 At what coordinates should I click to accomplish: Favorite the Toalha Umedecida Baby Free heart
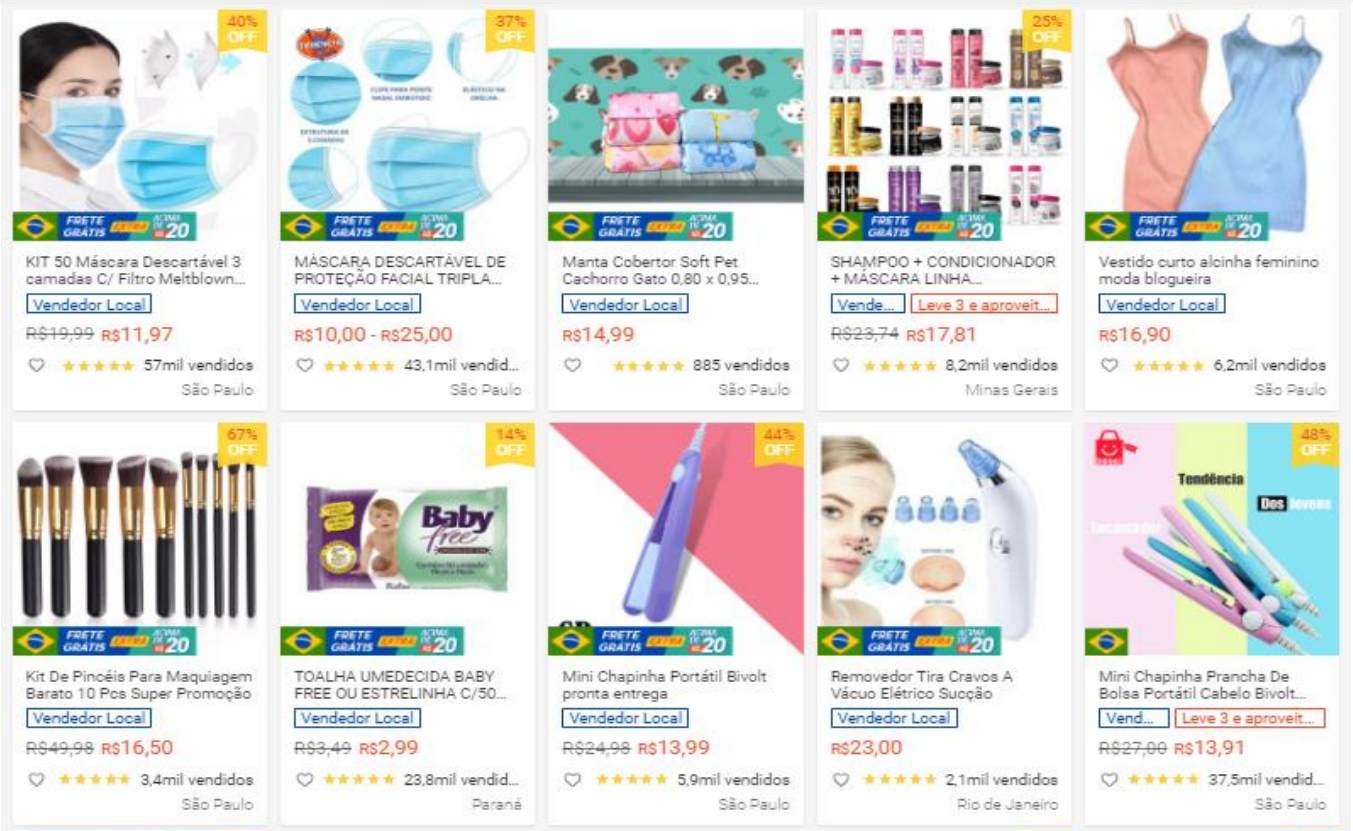coord(305,779)
